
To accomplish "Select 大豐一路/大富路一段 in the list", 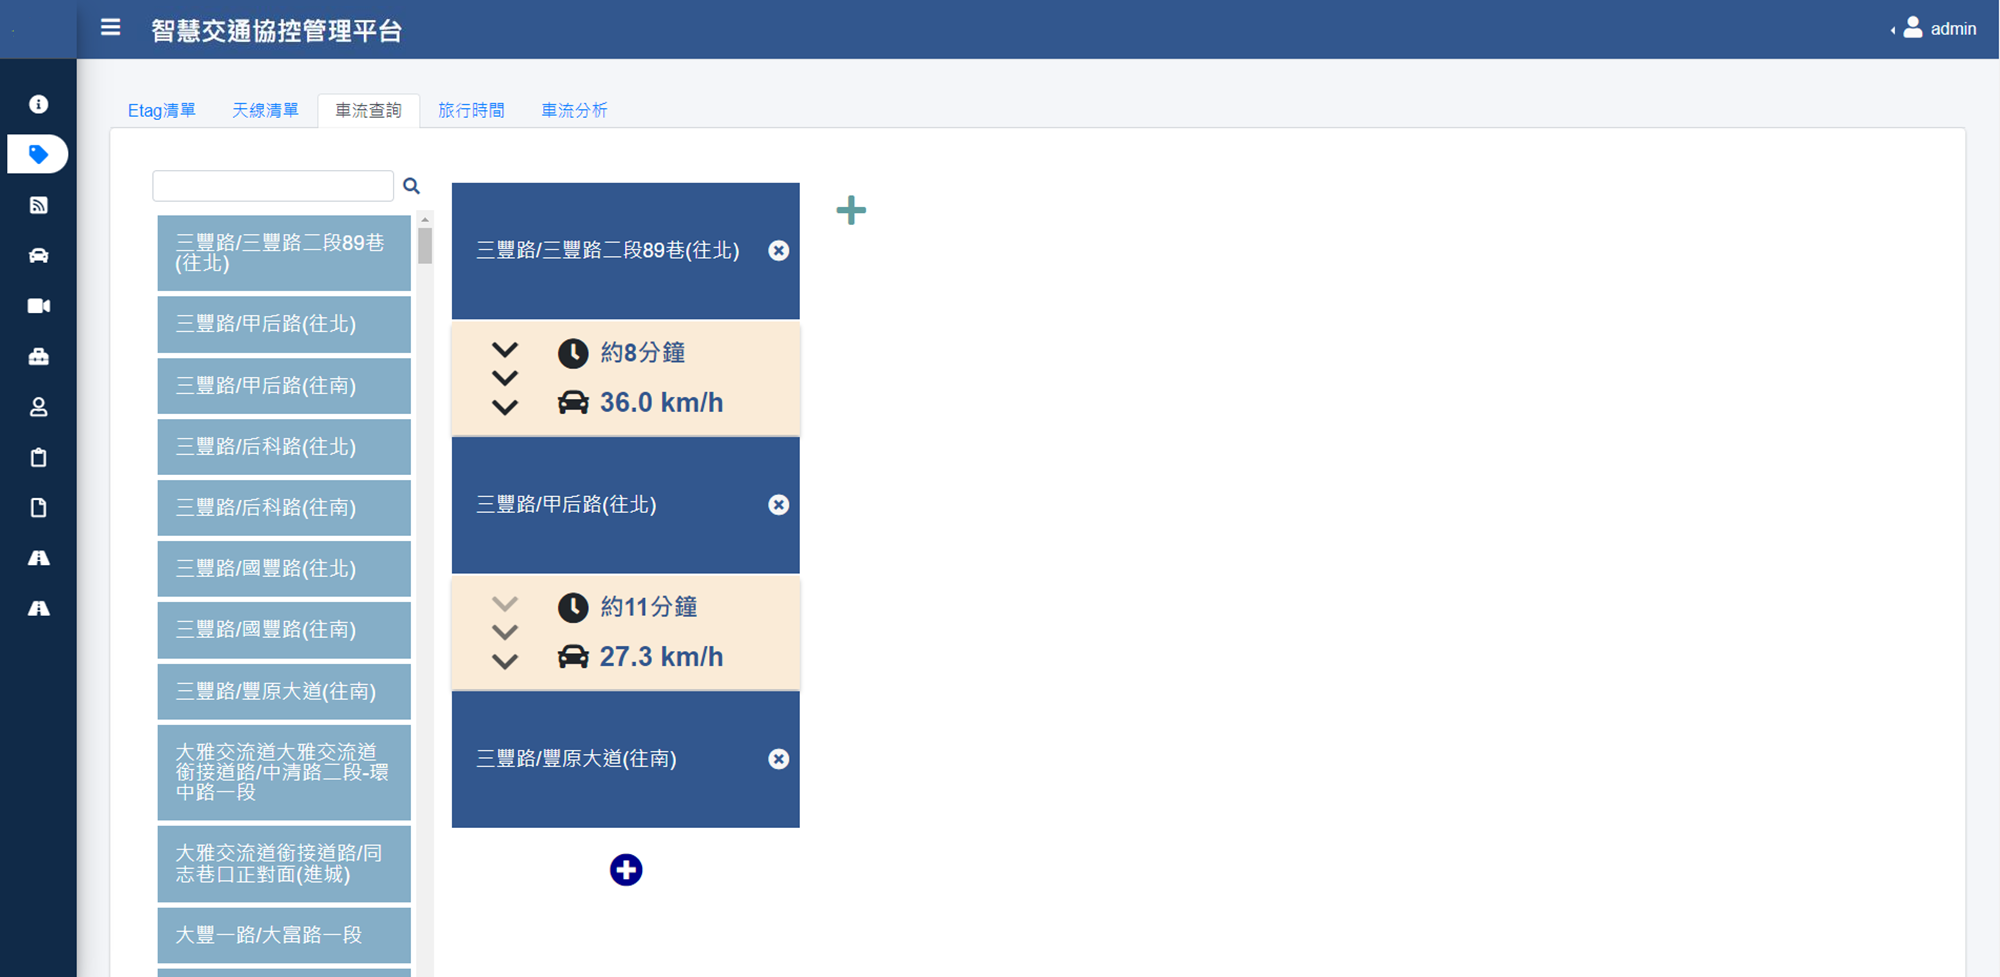I will (x=284, y=935).
